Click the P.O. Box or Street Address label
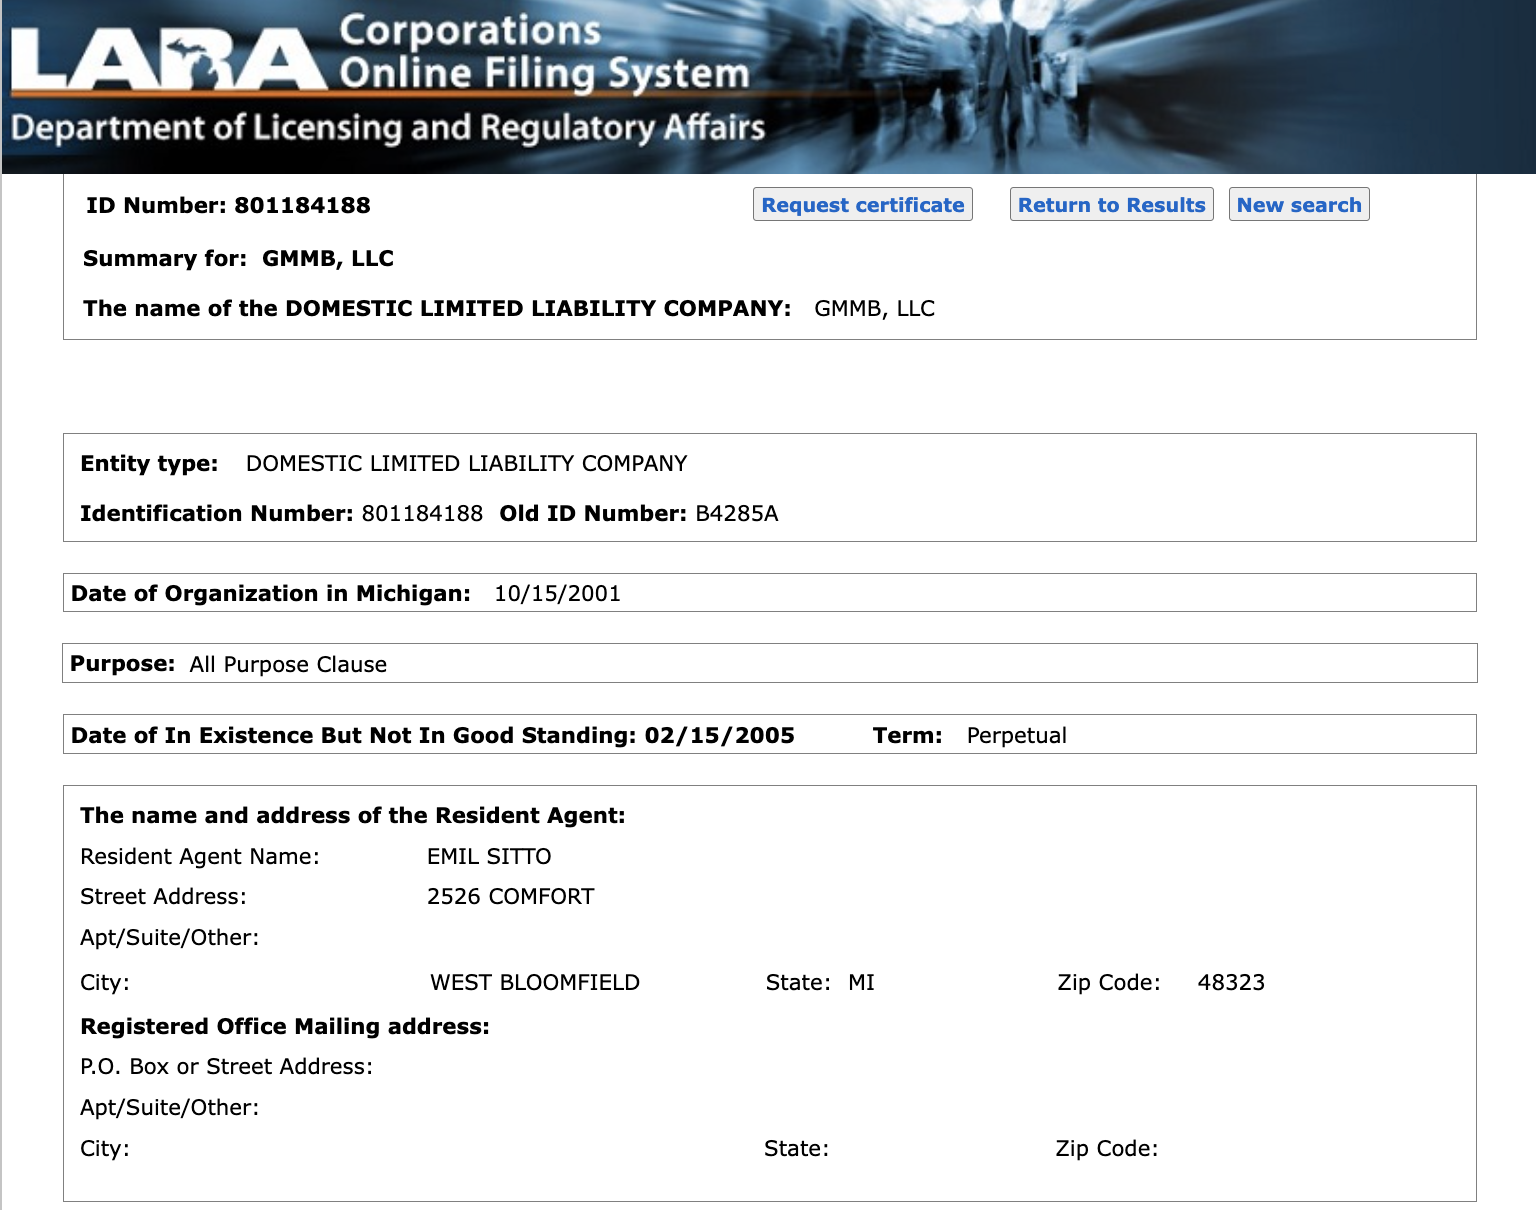 (226, 1067)
